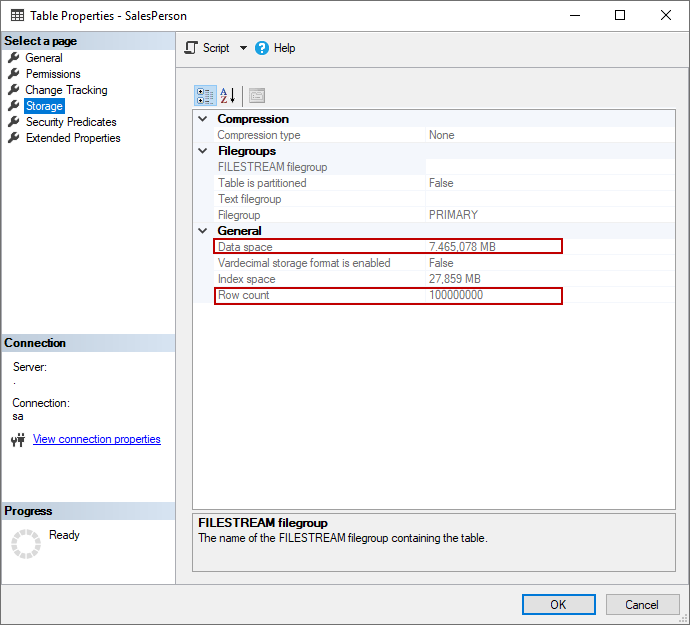Collapse the Filegroups section
The width and height of the screenshot is (690, 625).
(x=204, y=151)
